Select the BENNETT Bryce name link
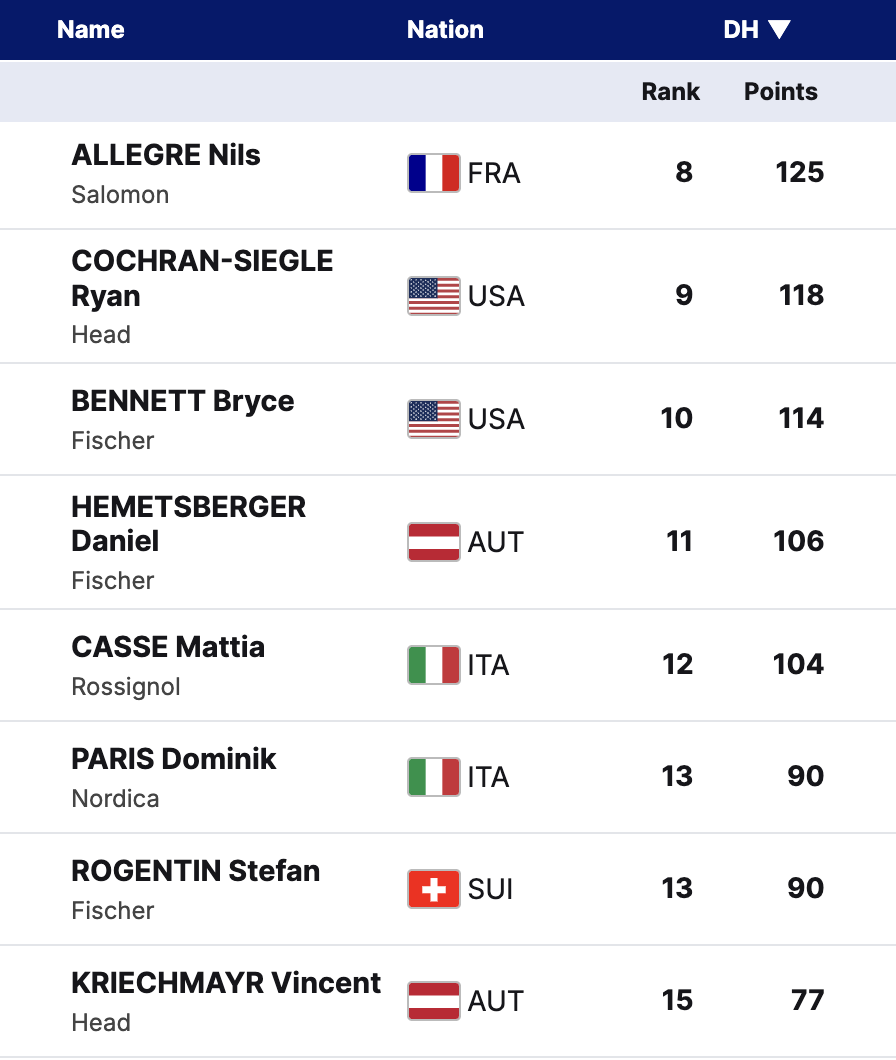Screen dimensions: 896x1060 pyautogui.click(x=183, y=401)
